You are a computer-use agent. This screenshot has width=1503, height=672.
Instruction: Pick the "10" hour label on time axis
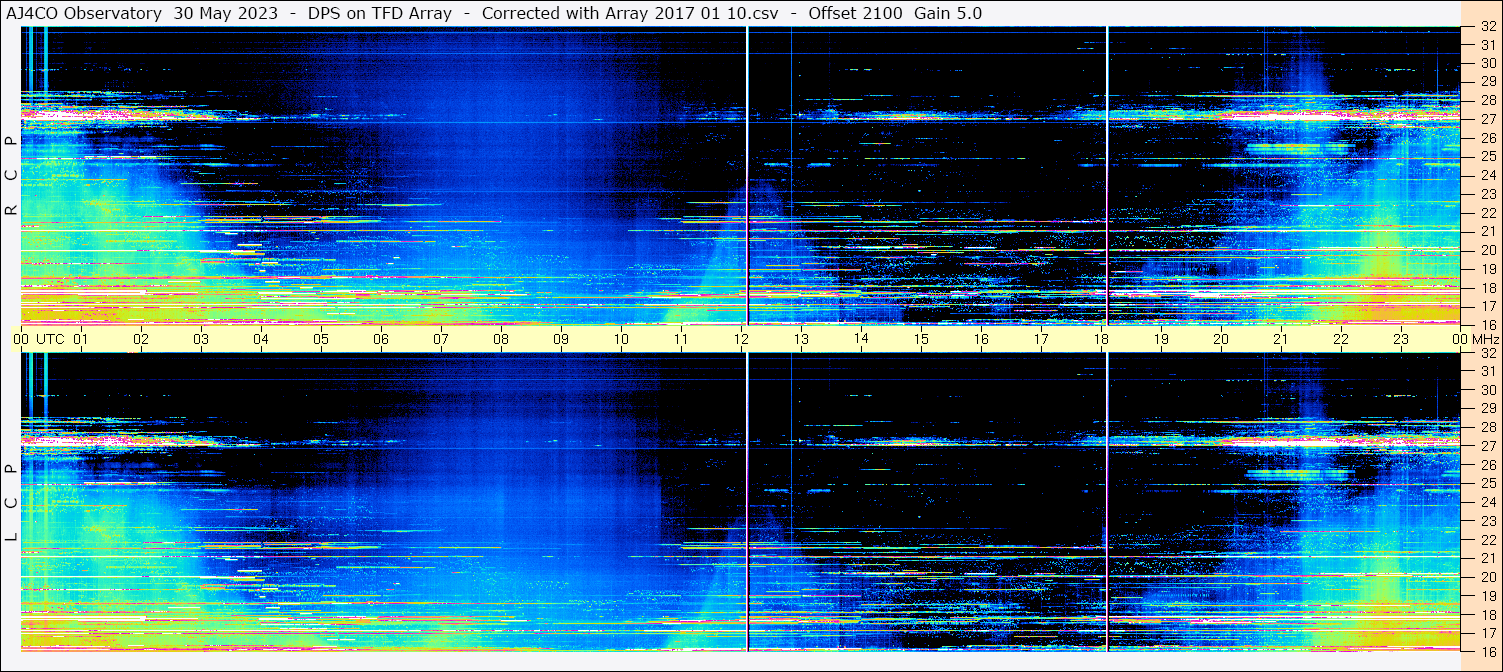[621, 339]
